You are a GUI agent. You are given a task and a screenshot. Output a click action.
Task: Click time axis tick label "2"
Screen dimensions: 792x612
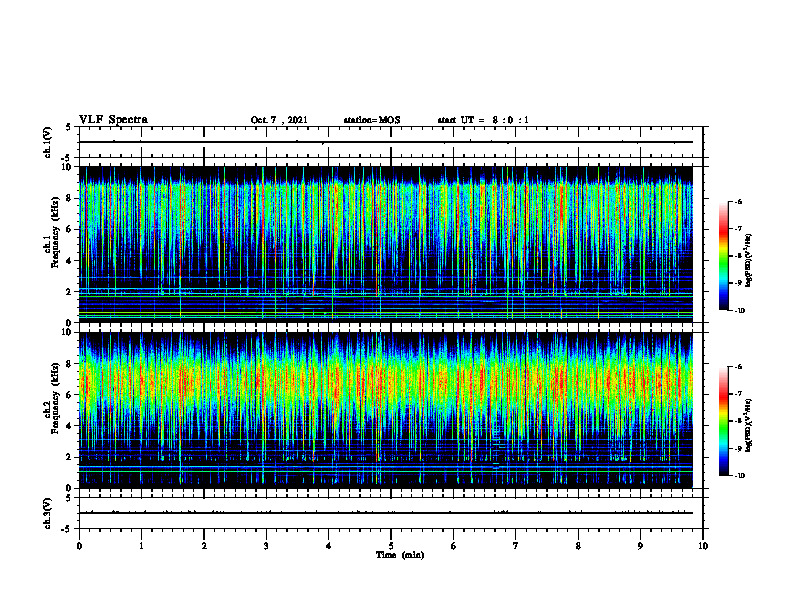204,546
